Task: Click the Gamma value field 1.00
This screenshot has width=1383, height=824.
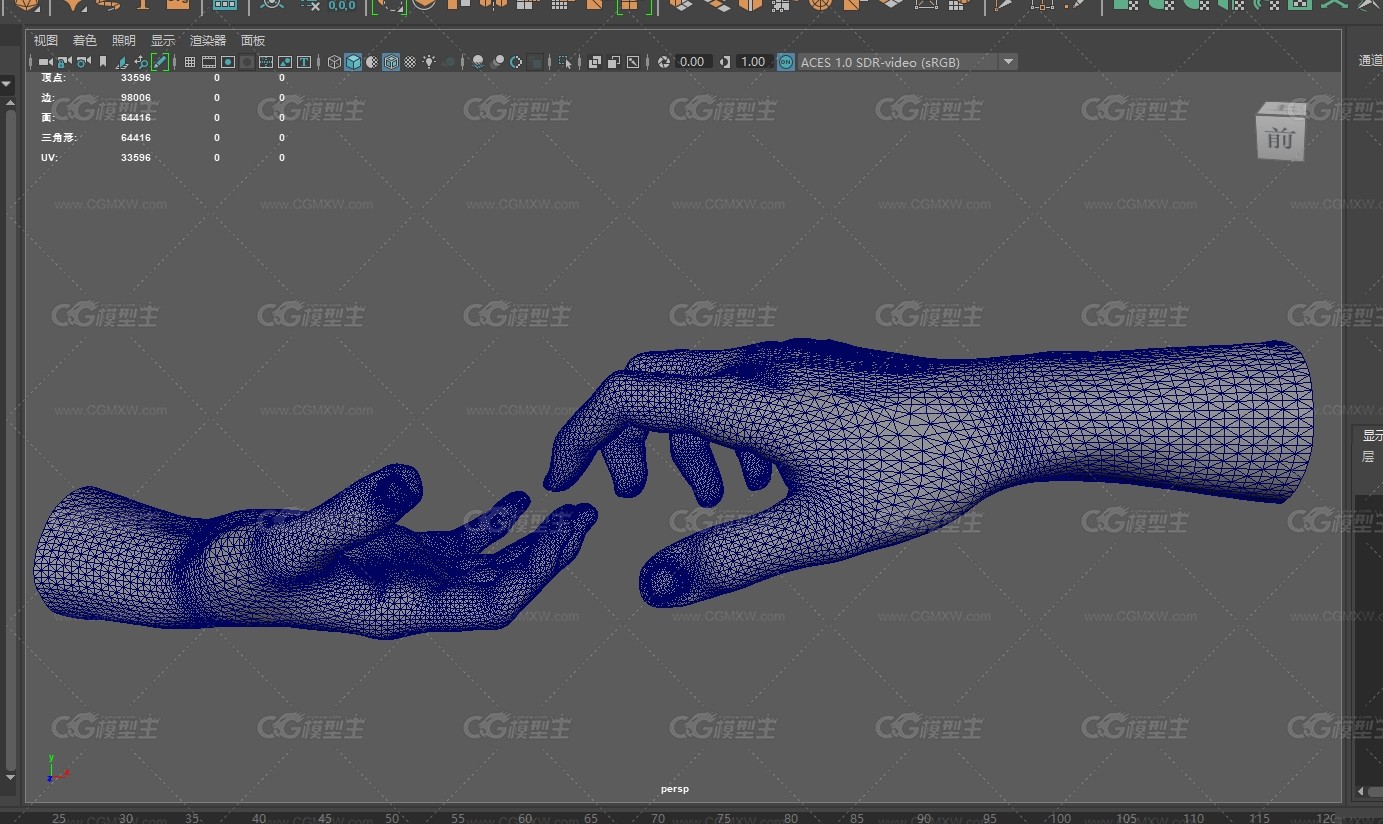Action: 753,62
